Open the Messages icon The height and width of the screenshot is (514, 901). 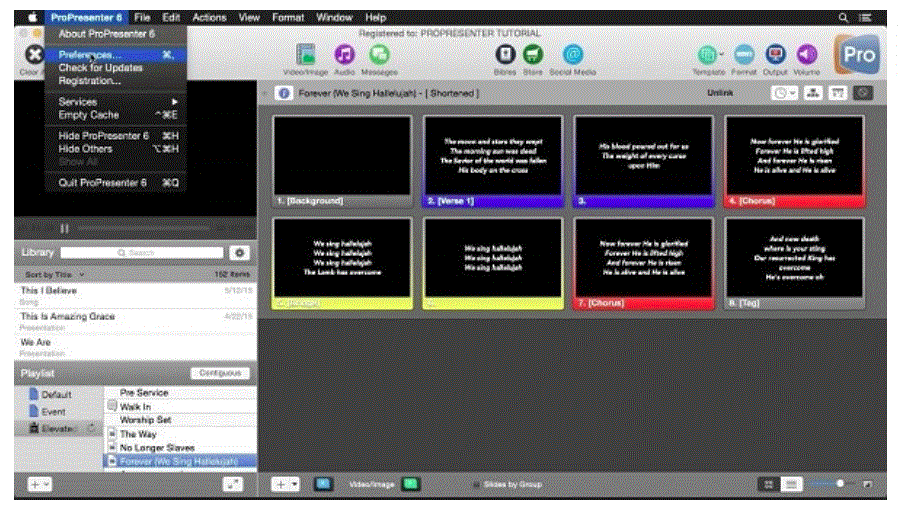point(379,55)
